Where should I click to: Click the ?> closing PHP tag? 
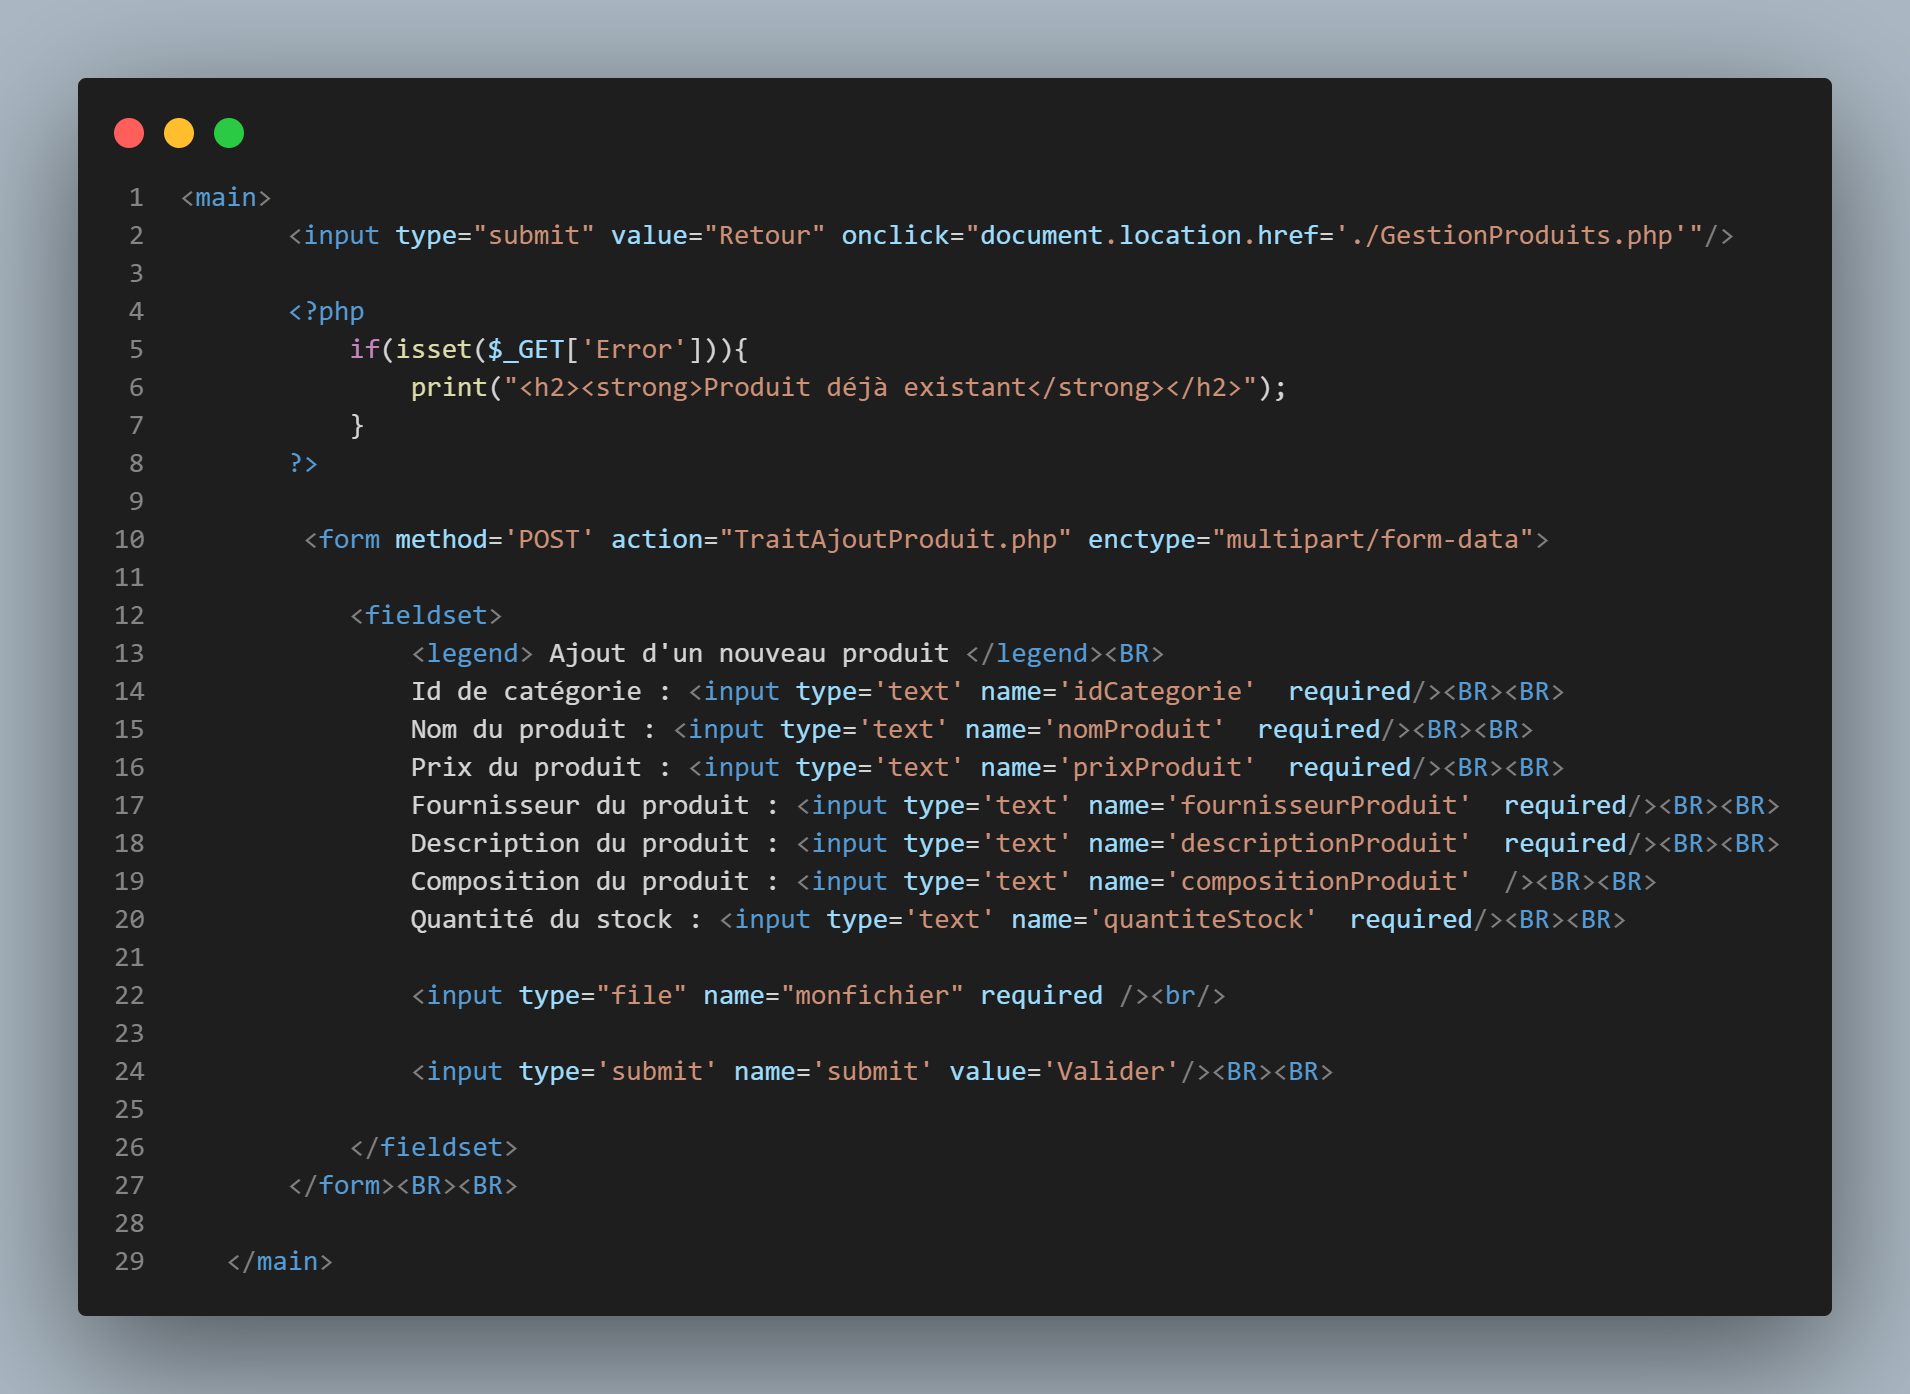click(x=303, y=464)
